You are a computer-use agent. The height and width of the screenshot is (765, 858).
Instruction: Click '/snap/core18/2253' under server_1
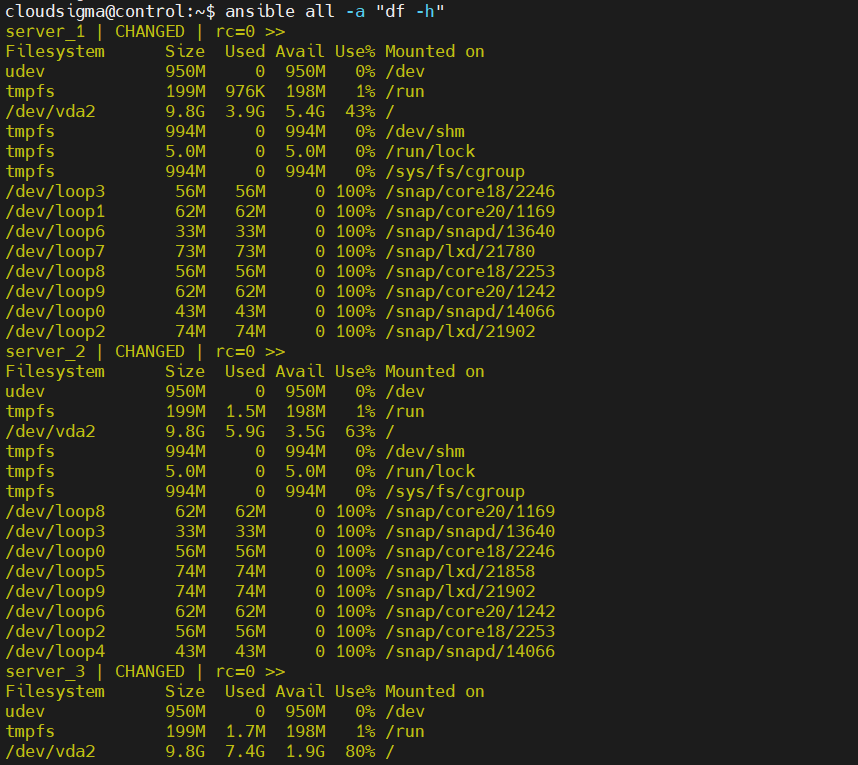click(x=470, y=271)
